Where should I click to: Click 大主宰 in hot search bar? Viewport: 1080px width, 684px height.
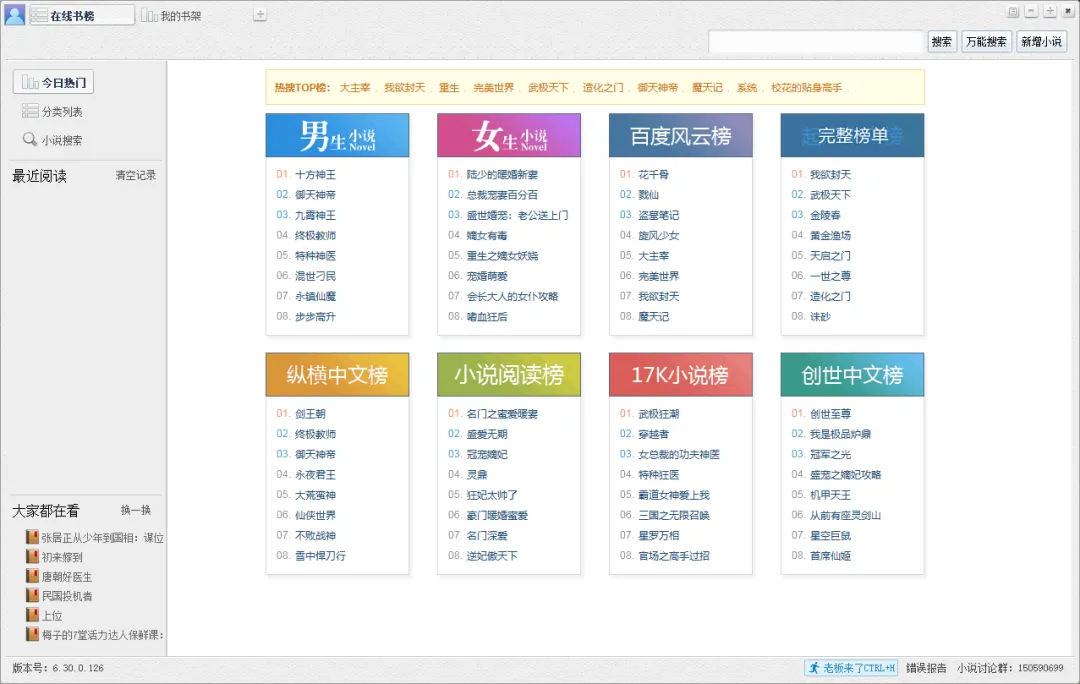pos(355,87)
